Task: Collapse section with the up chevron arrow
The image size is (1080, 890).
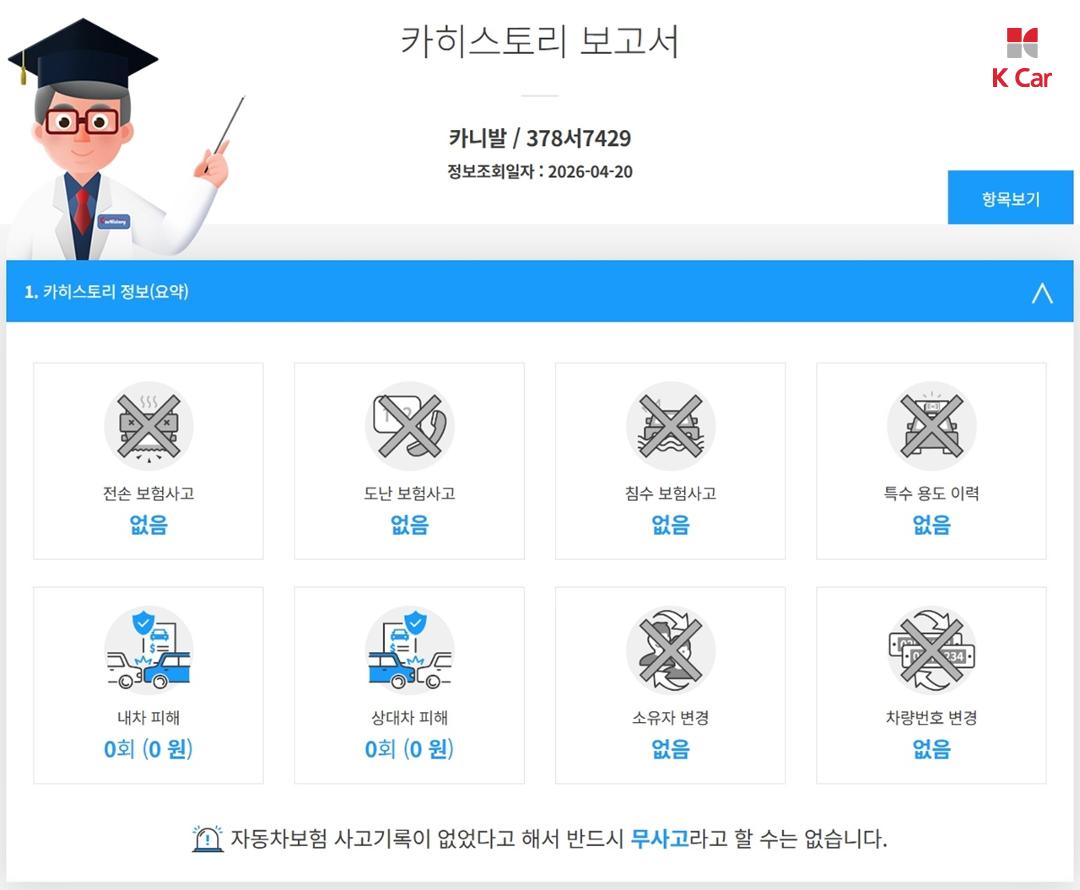Action: 1042,293
